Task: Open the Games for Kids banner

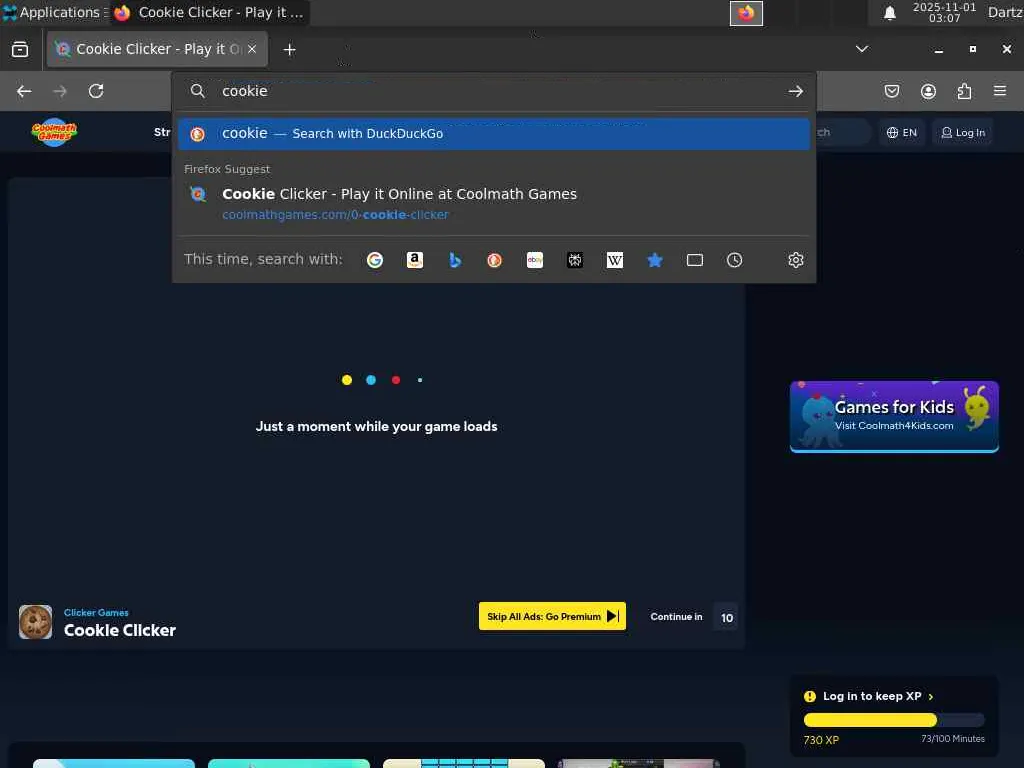Action: pyautogui.click(x=894, y=417)
